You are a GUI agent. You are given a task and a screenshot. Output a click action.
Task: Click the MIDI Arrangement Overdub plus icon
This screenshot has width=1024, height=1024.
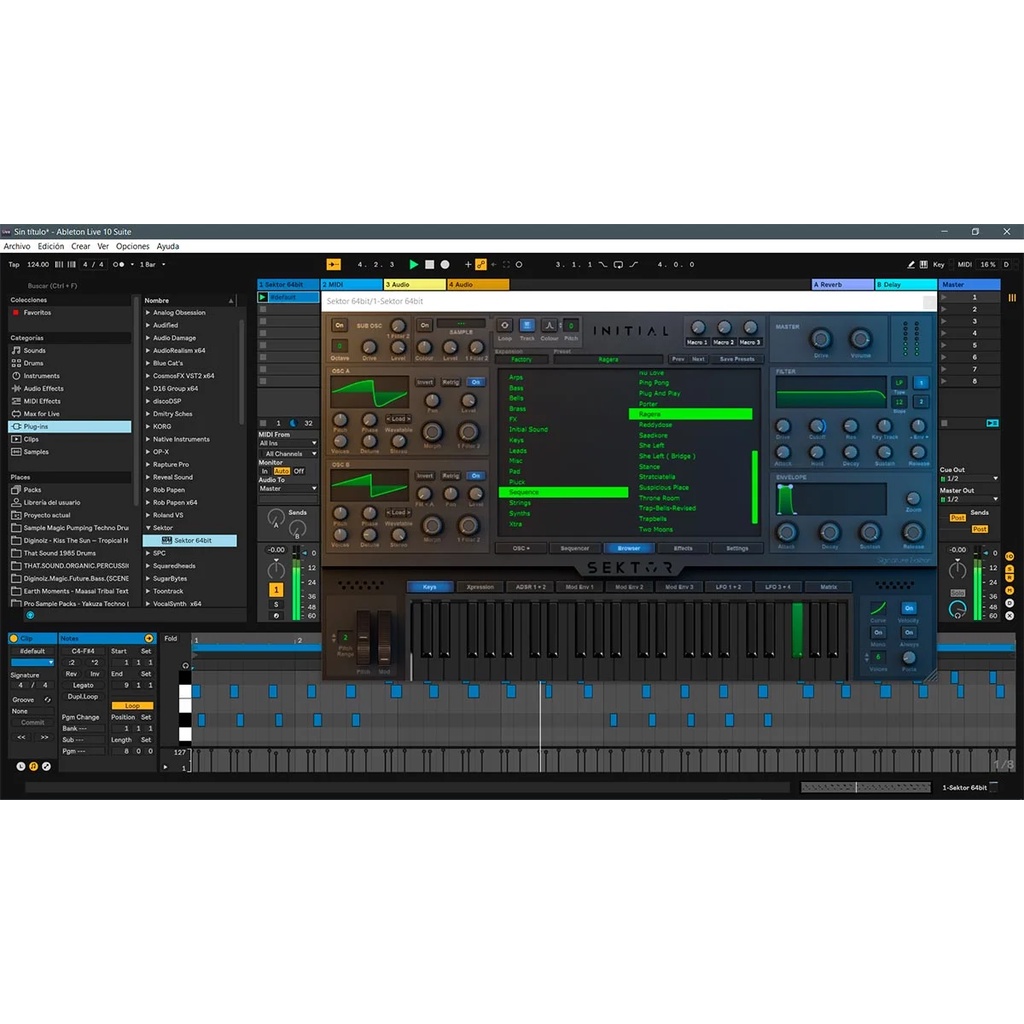tap(468, 264)
